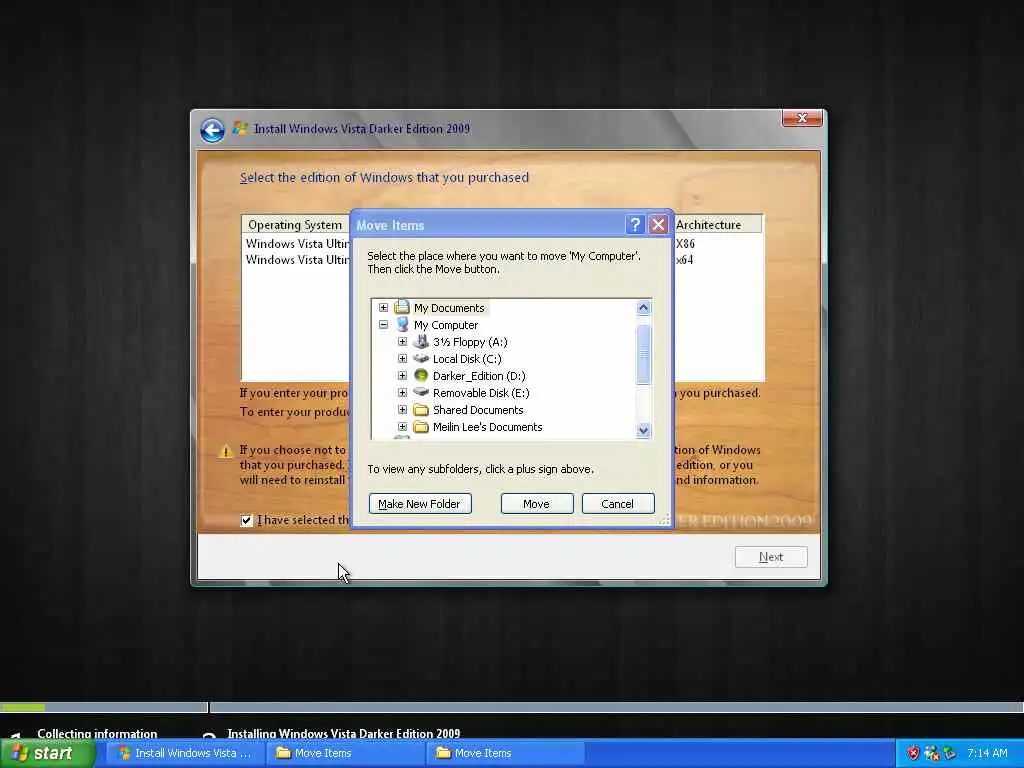Screen dimensions: 1024x768
Task: Select 'My Computer' label in folder tree
Action: tap(446, 325)
